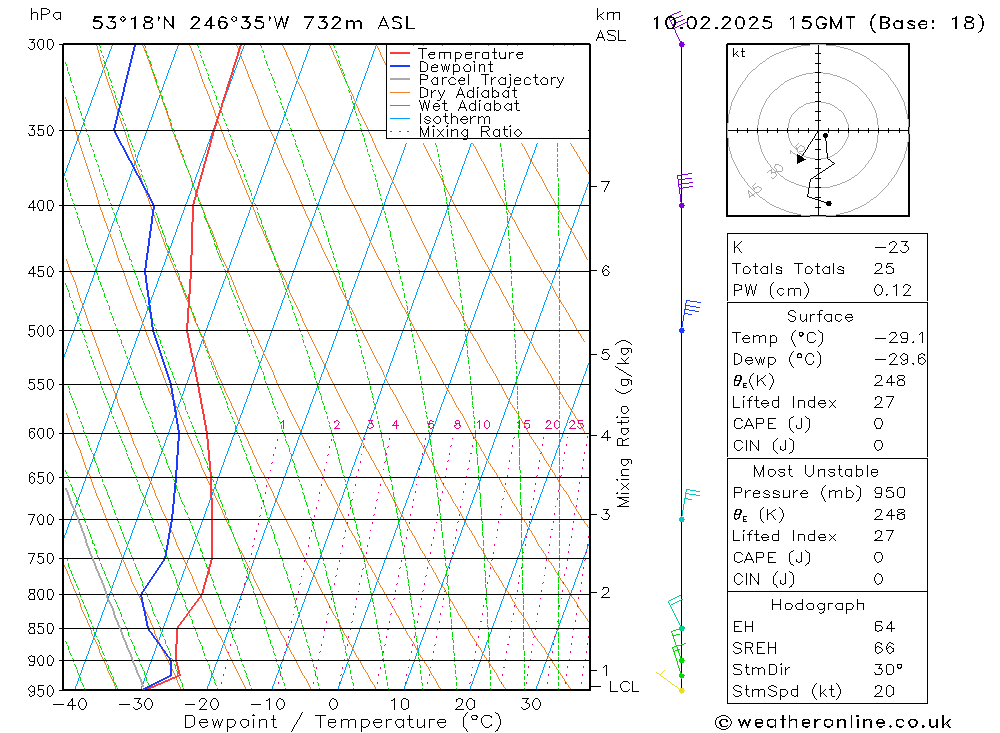Click the StmDir value 30°
The image size is (1000, 733).
click(888, 670)
